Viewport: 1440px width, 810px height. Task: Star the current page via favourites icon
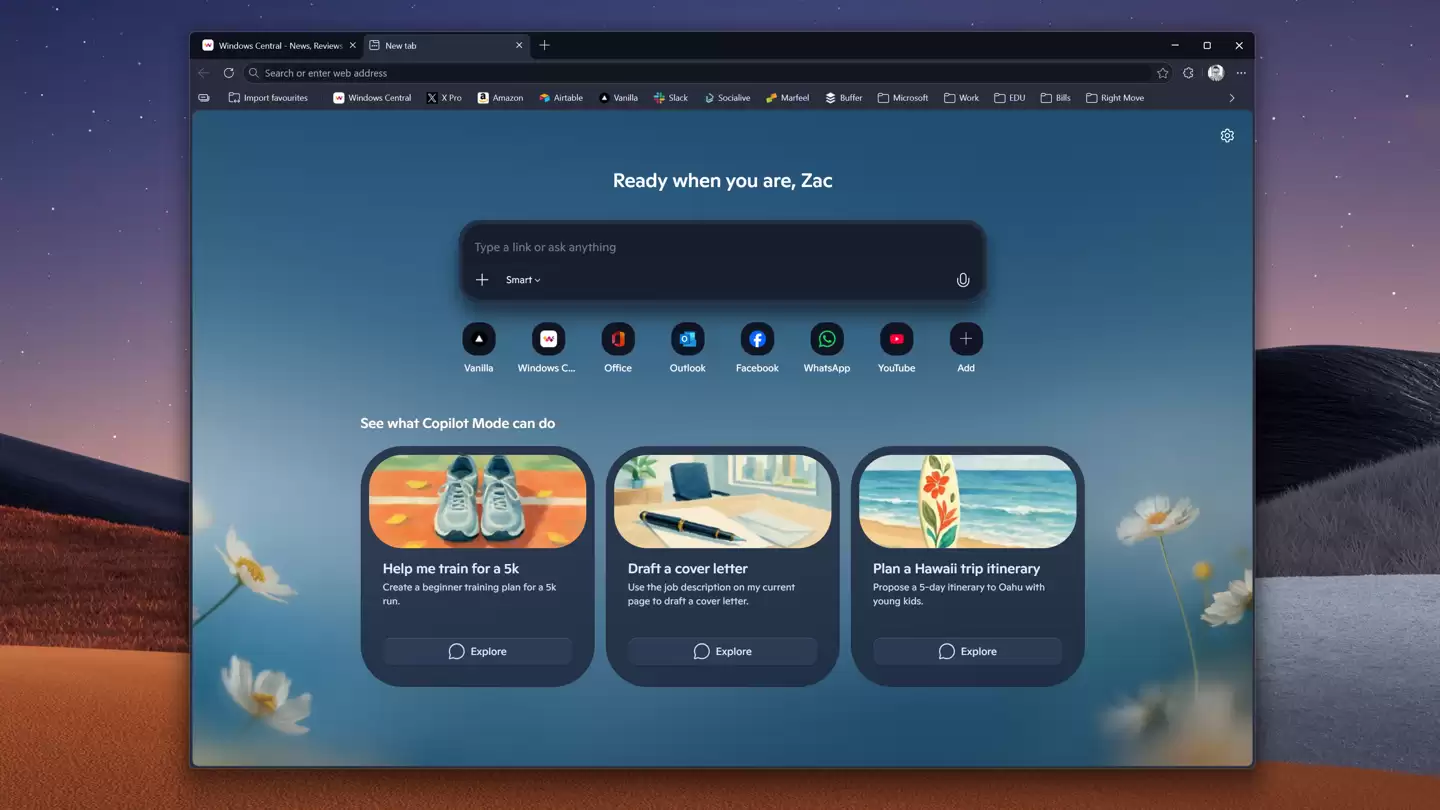tap(1162, 72)
